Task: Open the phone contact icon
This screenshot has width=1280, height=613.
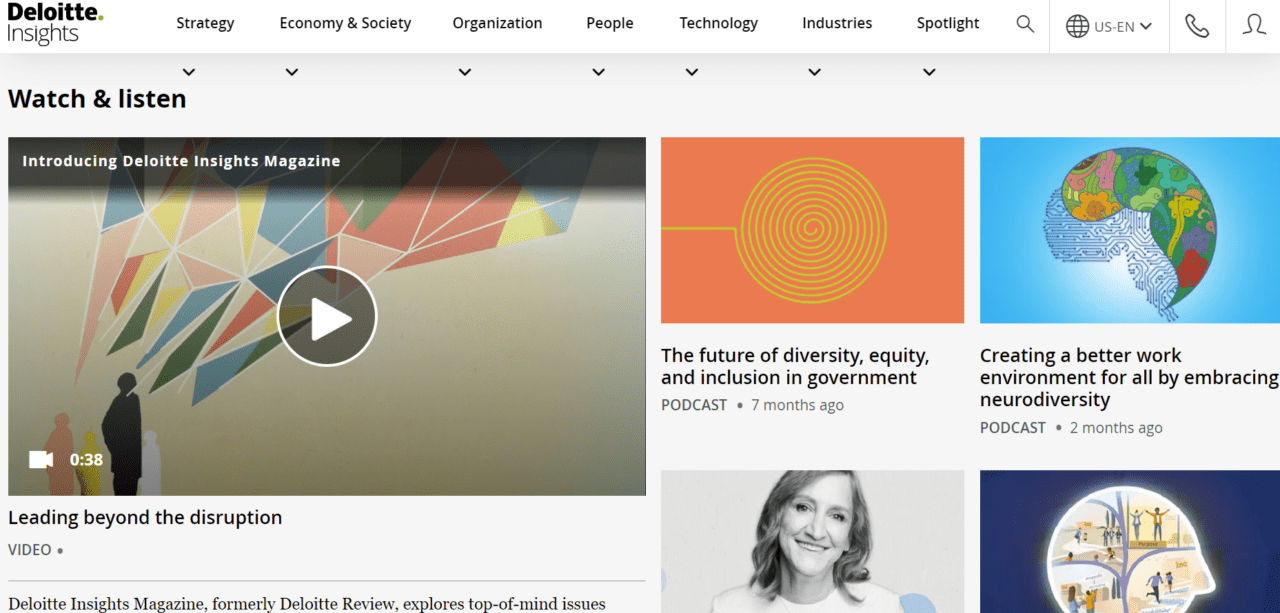Action: pyautogui.click(x=1196, y=26)
